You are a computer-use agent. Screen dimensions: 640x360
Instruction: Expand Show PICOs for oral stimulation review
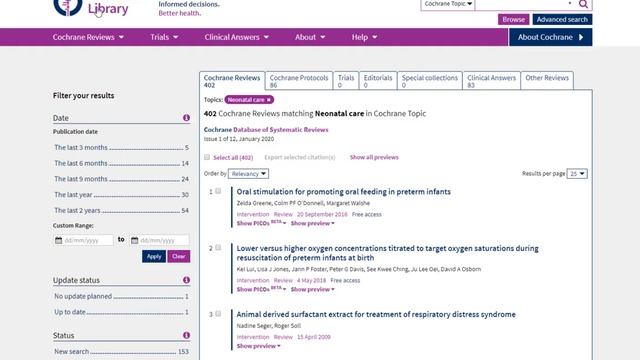(261, 223)
